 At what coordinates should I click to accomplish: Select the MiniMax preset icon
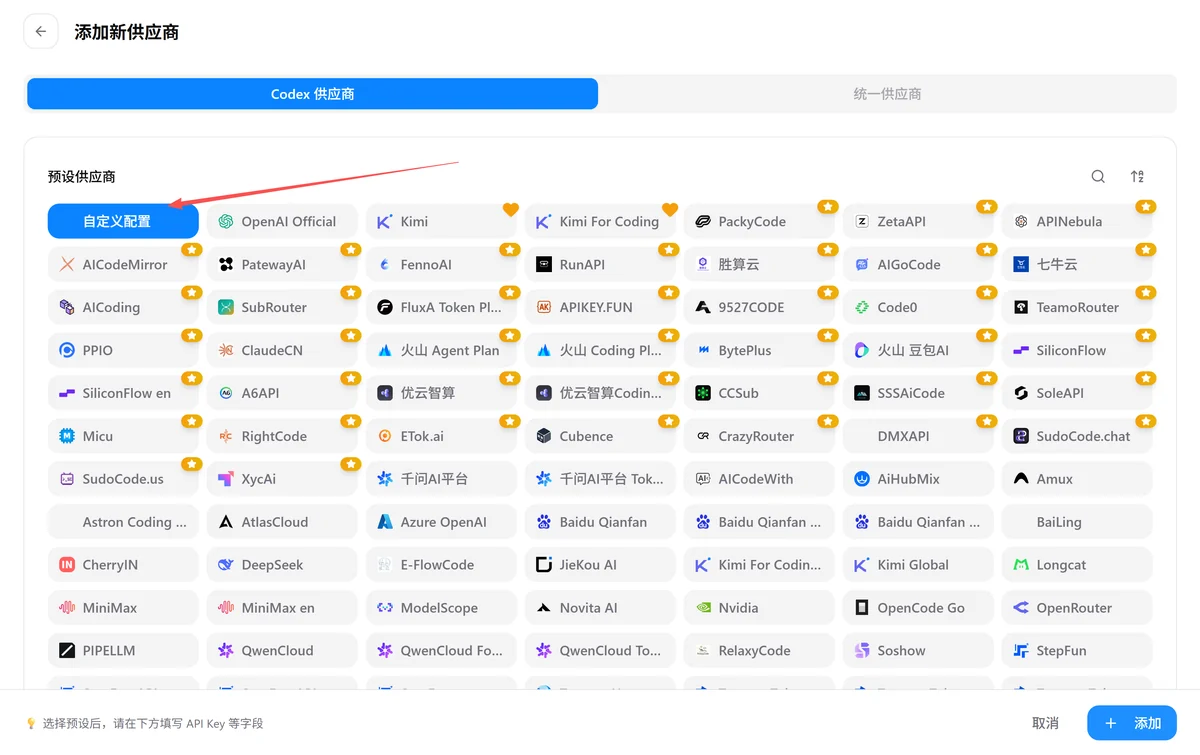pos(67,608)
